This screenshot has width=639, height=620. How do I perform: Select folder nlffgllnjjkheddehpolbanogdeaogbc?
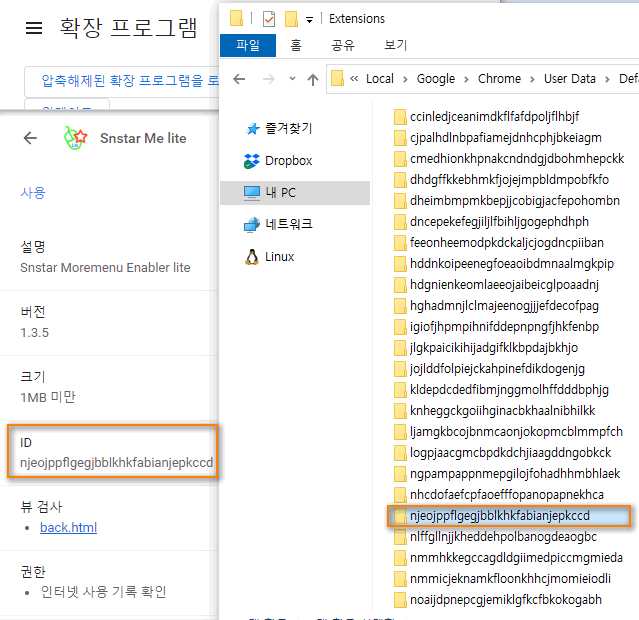click(x=496, y=537)
